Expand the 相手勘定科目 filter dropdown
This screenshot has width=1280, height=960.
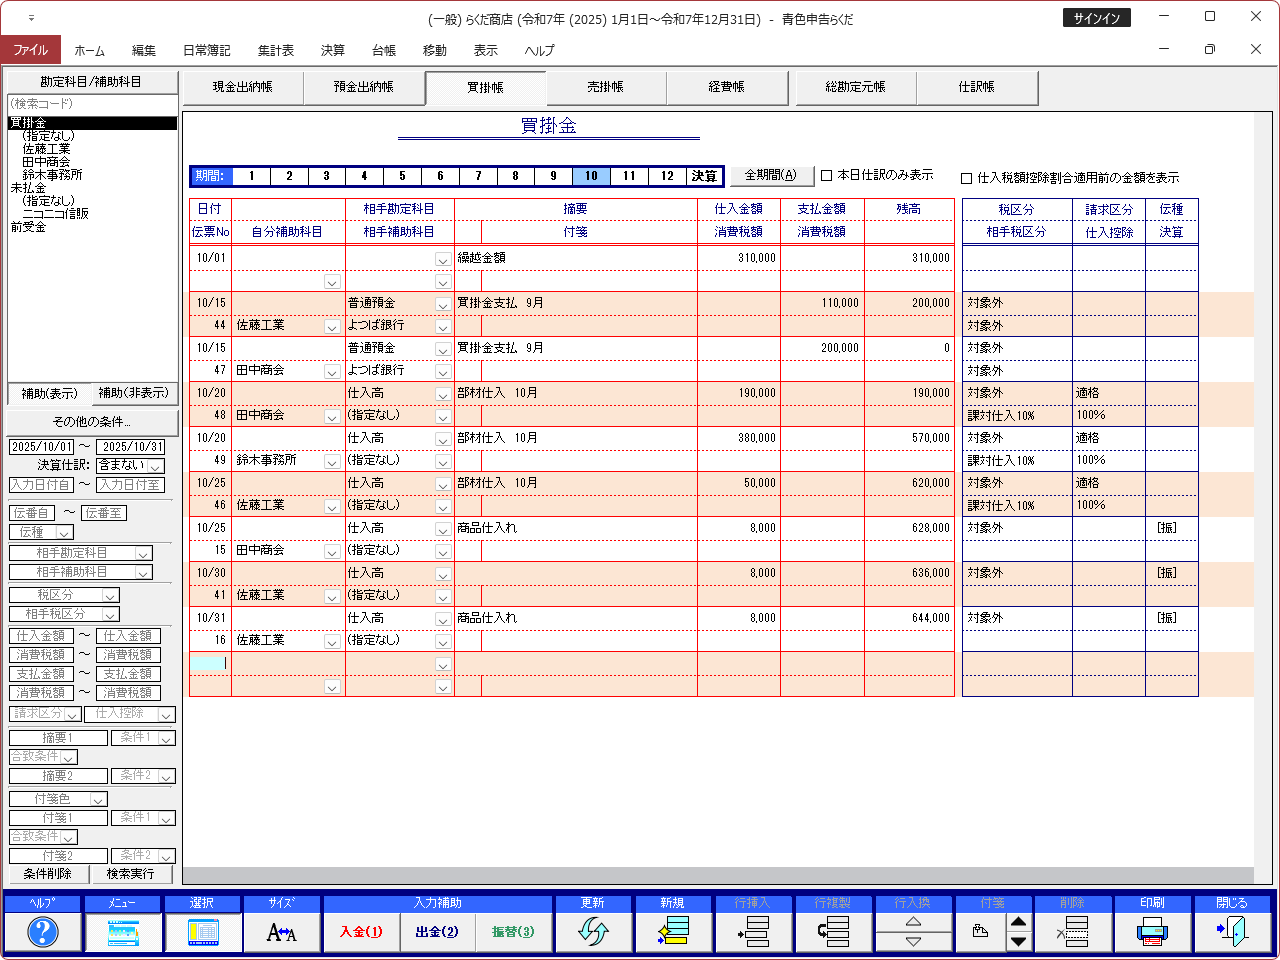click(143, 554)
